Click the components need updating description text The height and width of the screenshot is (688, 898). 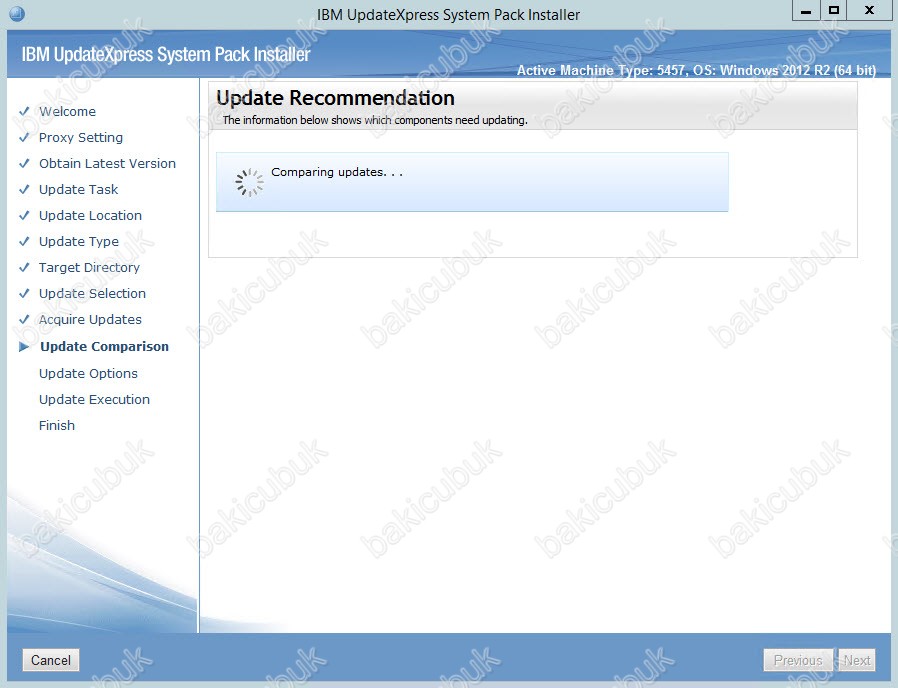(375, 120)
